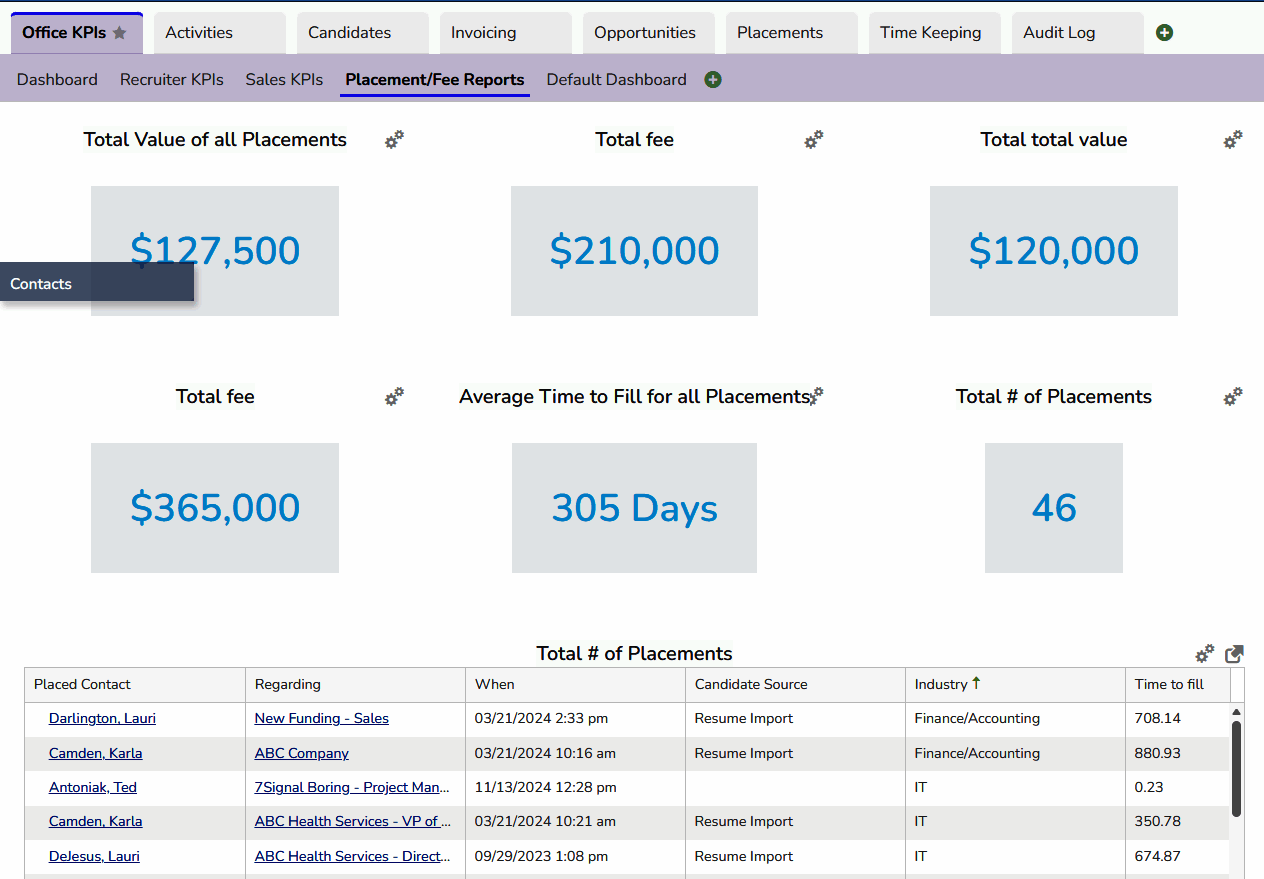Pop out placements table in new window
1264x879 pixels.
click(1235, 654)
